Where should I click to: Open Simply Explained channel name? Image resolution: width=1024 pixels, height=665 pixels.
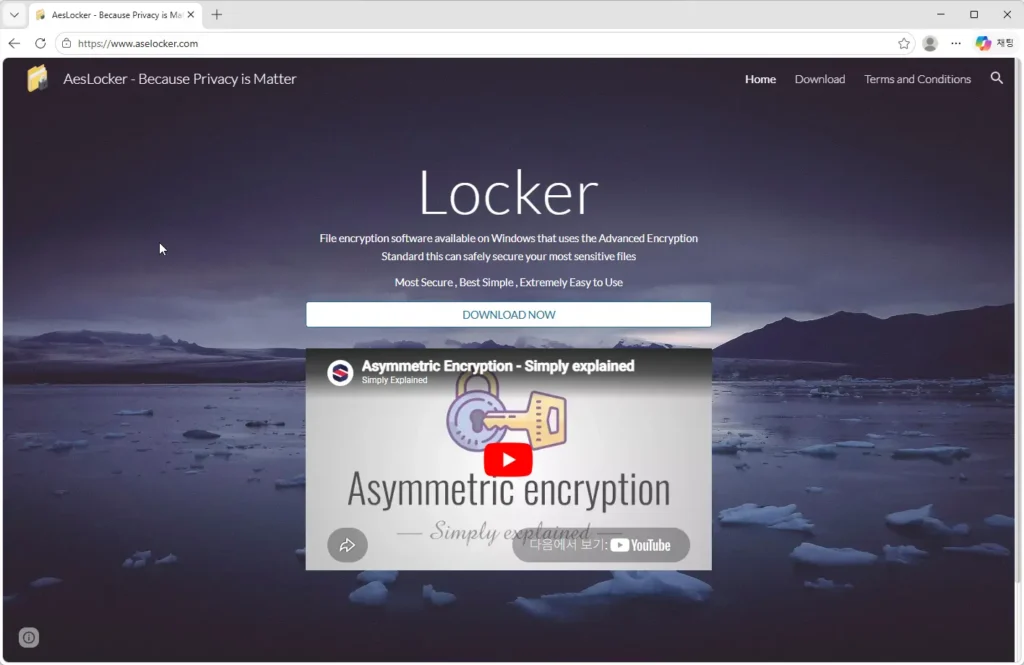coord(394,380)
